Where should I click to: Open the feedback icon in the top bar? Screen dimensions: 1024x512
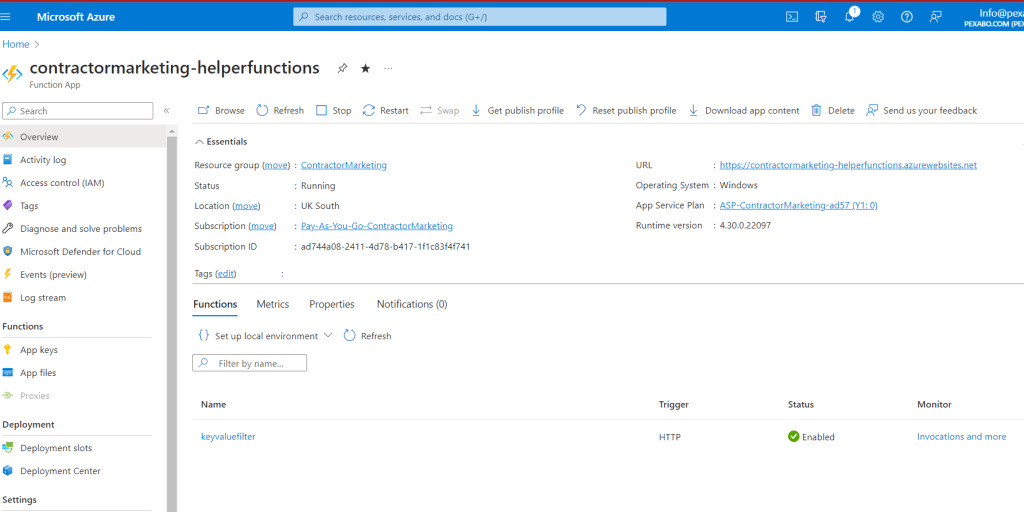pyautogui.click(x=936, y=17)
